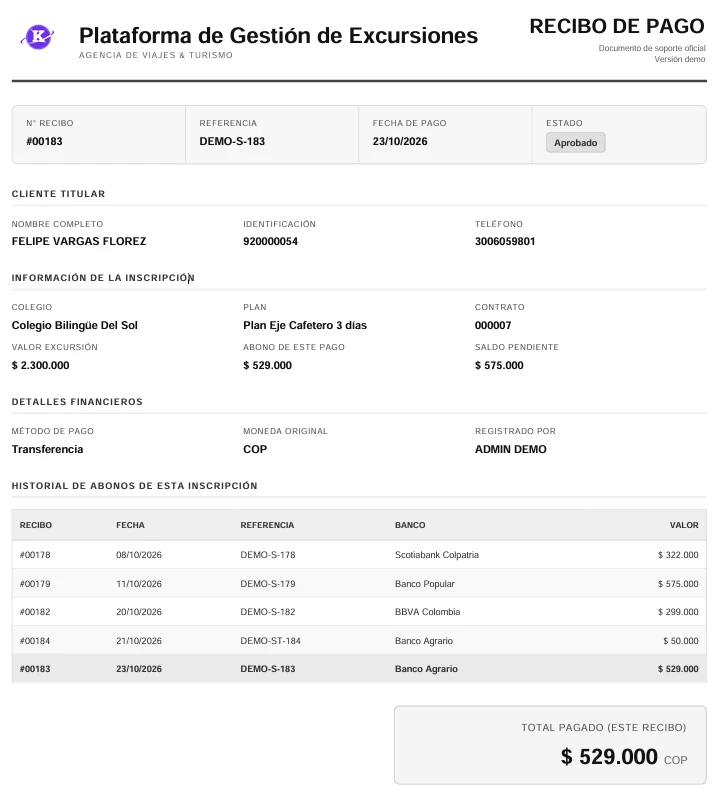Click the reference DEMO-S-179
The image size is (713, 788).
click(268, 584)
